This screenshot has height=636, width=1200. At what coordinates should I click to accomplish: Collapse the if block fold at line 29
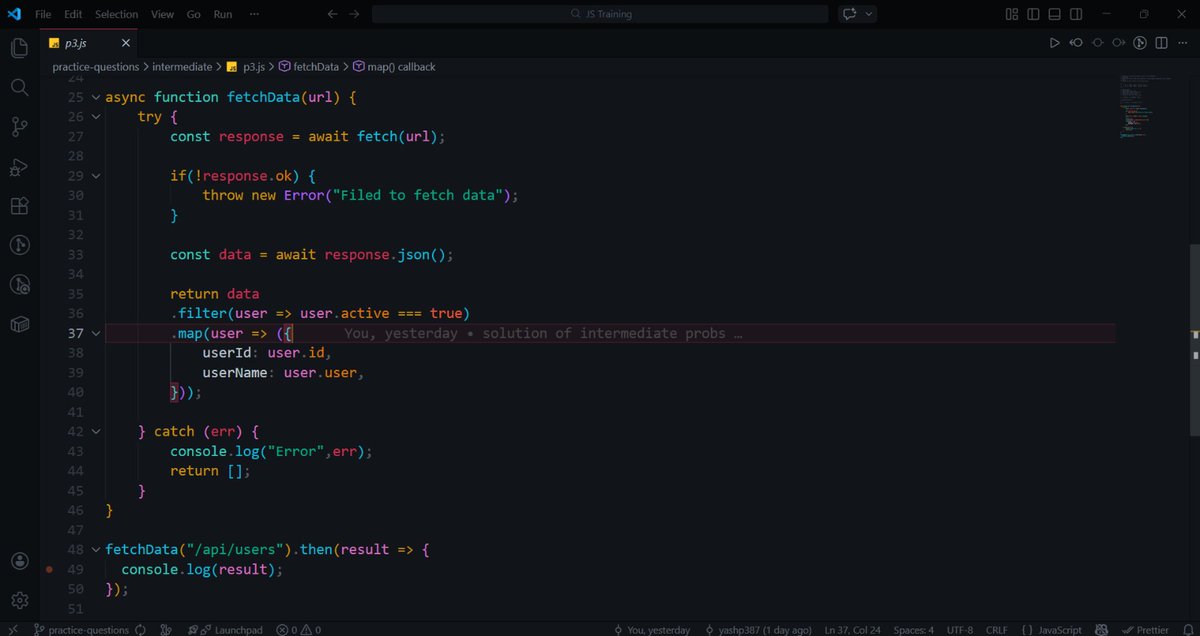tap(96, 176)
